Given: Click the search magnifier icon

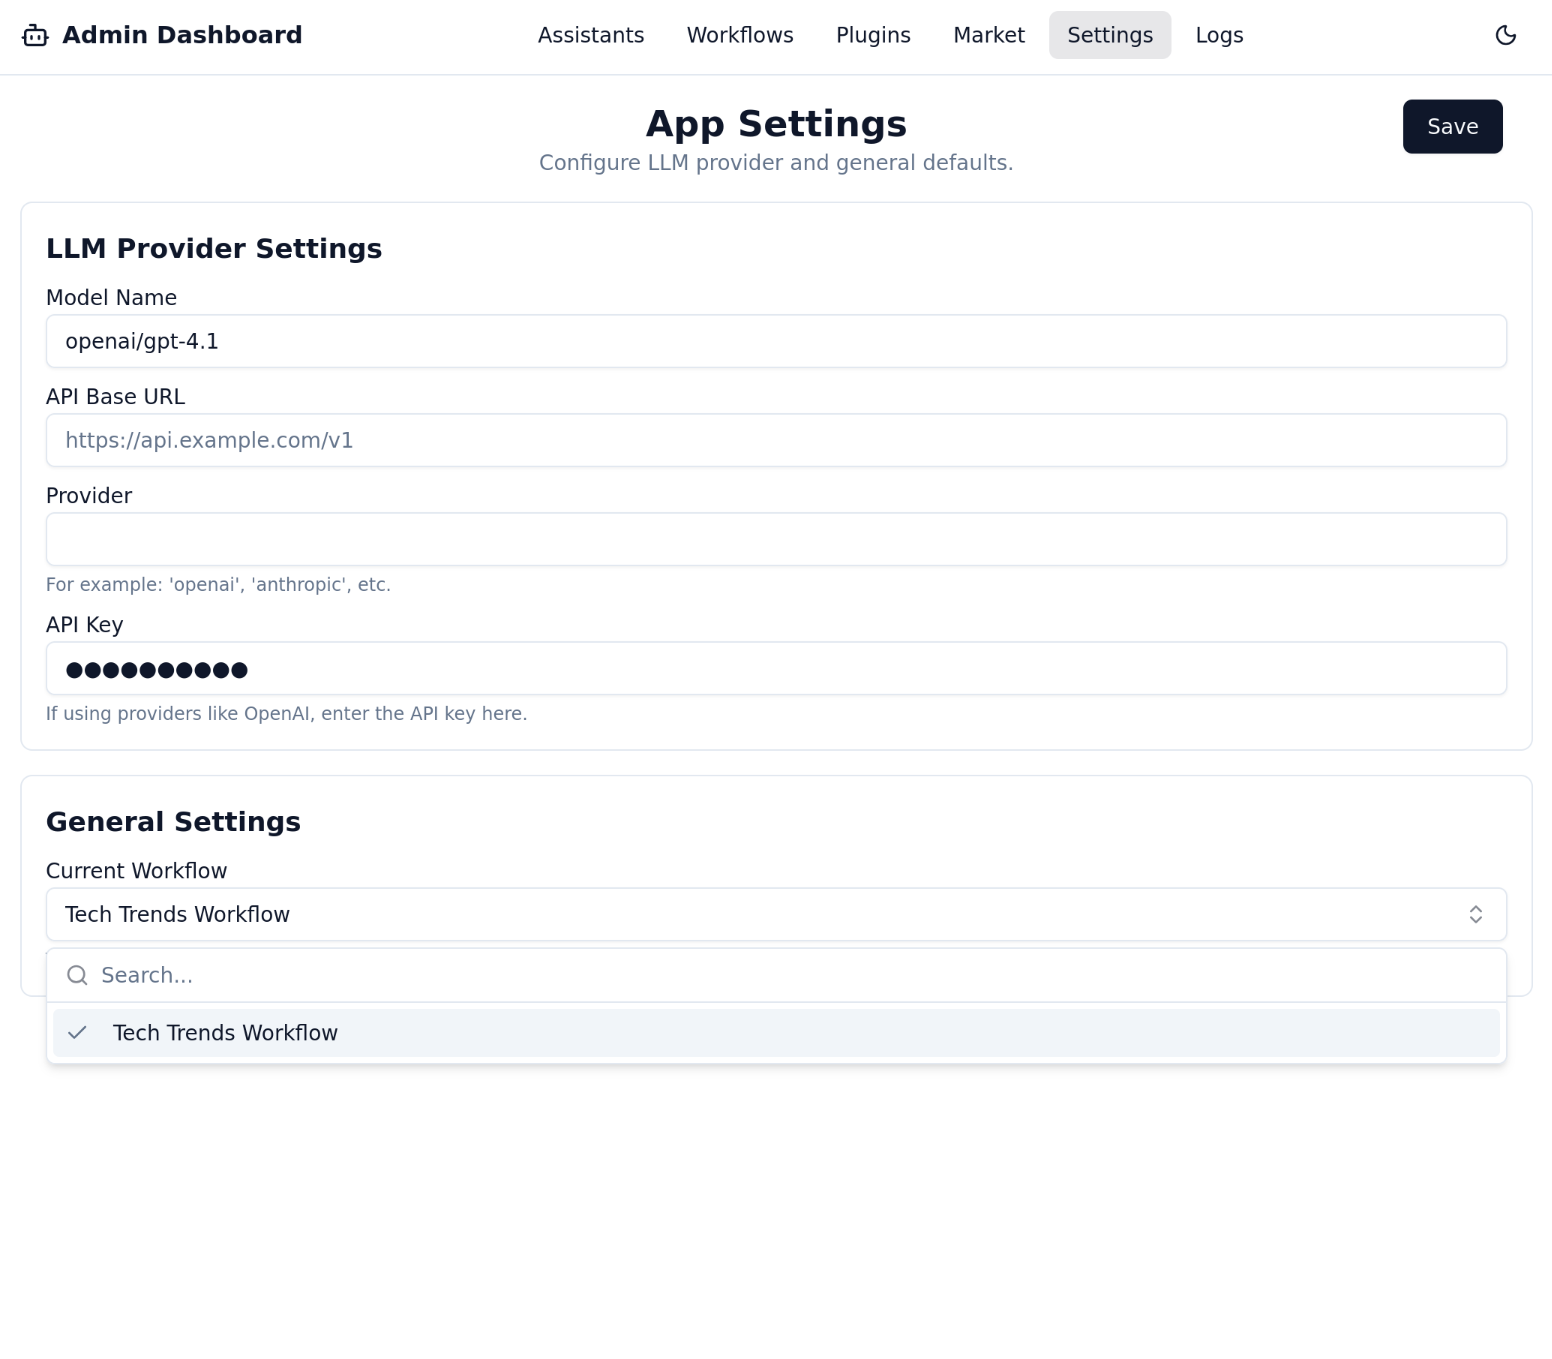Looking at the screenshot, I should pyautogui.click(x=77, y=975).
